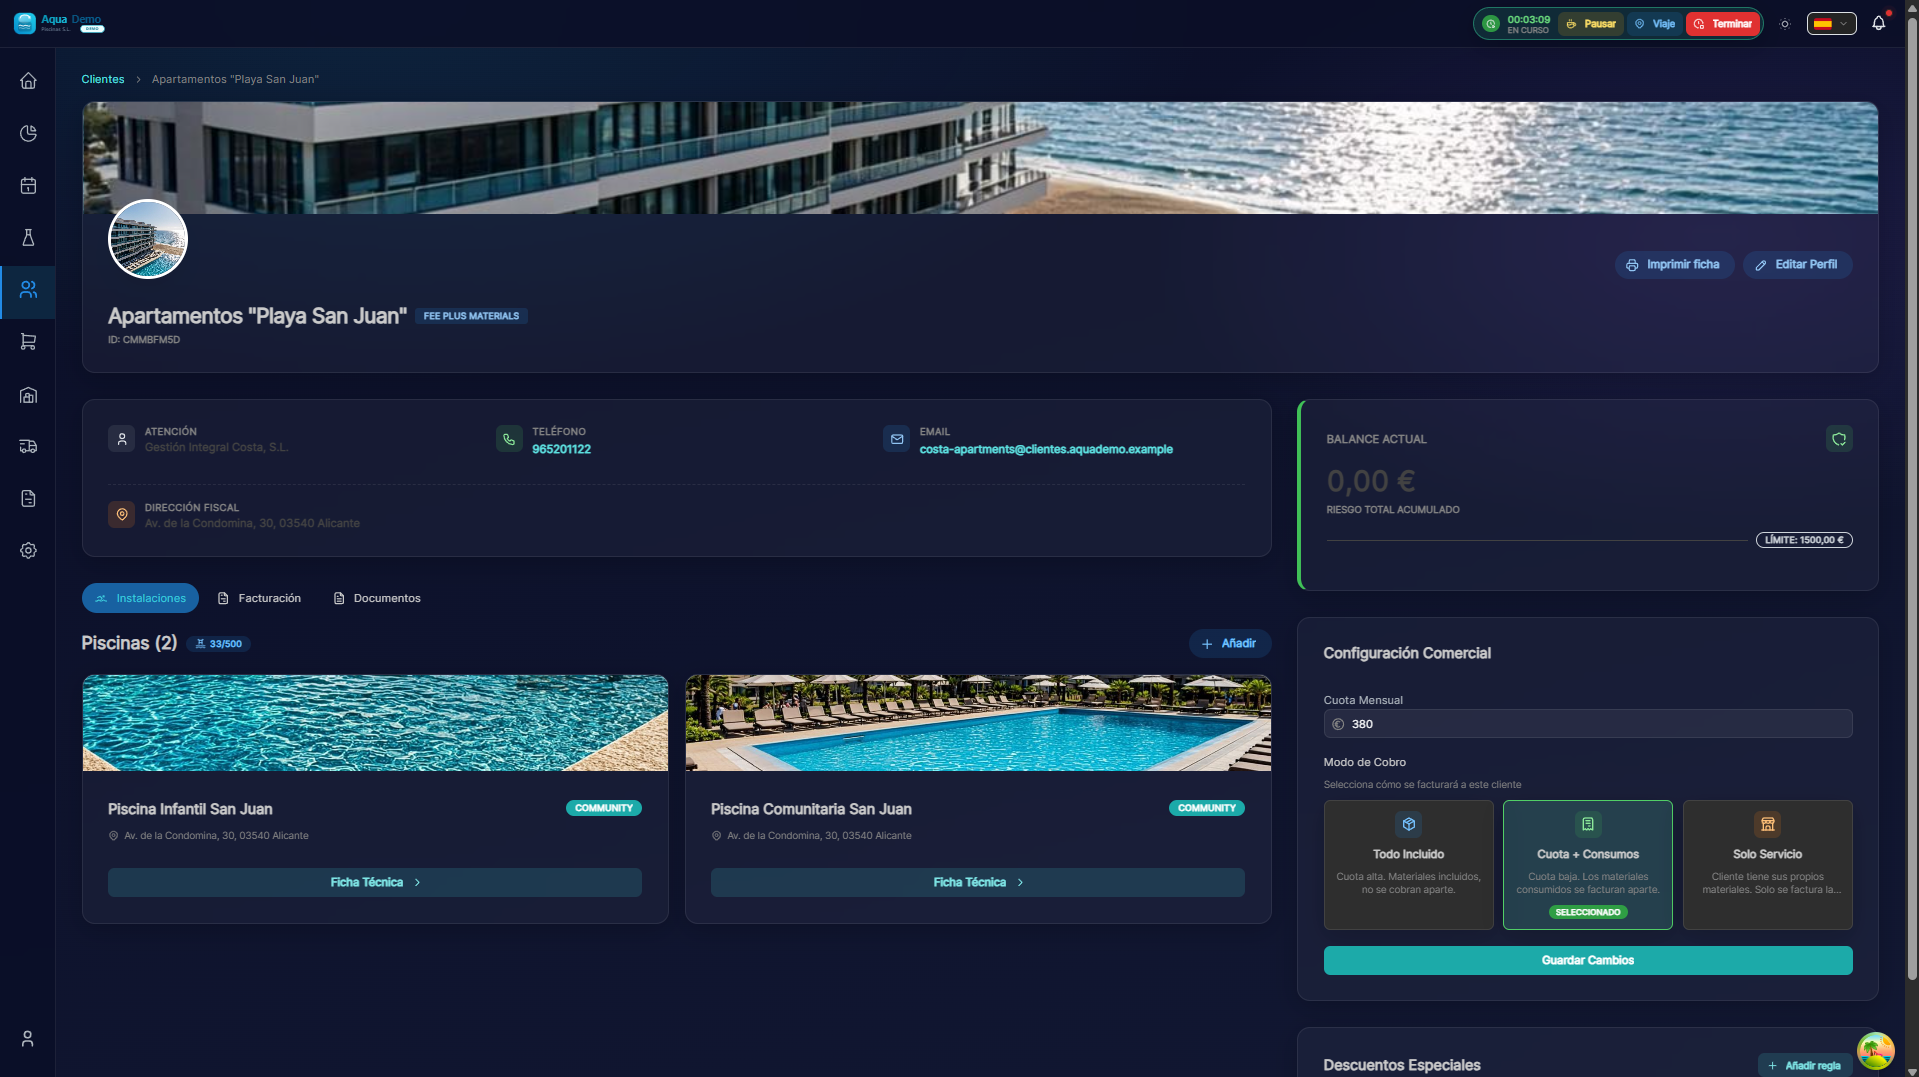Click the Descuentos Especiales heading
The width and height of the screenshot is (1919, 1077).
(x=1401, y=1065)
